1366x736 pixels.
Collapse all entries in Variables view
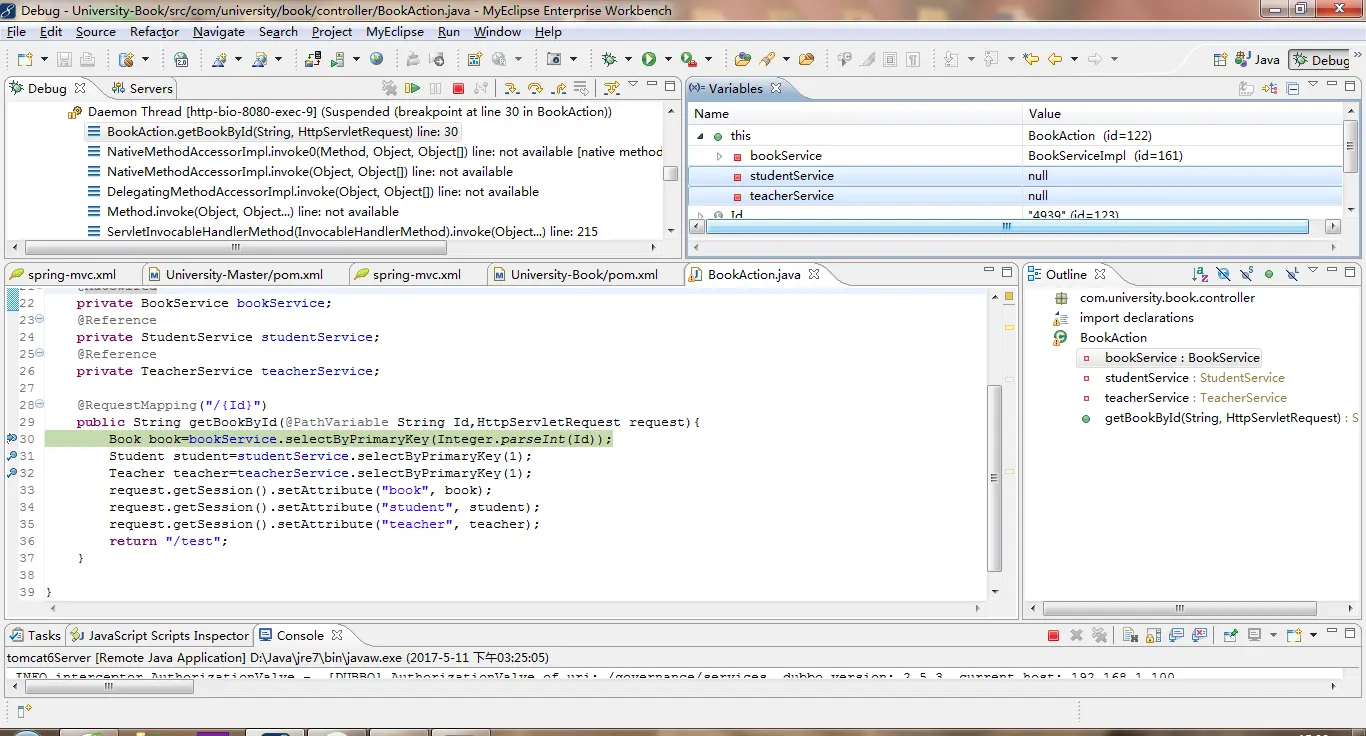(1292, 88)
